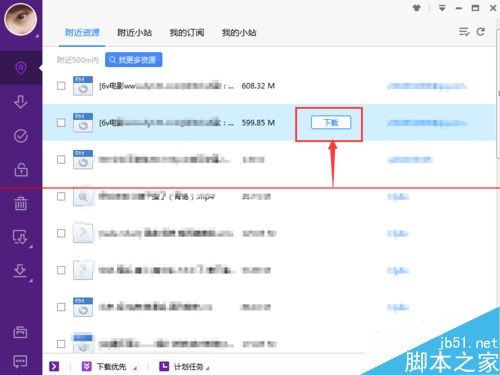Switch to the 我的订阅 tab
This screenshot has width=500, height=375.
point(187,33)
